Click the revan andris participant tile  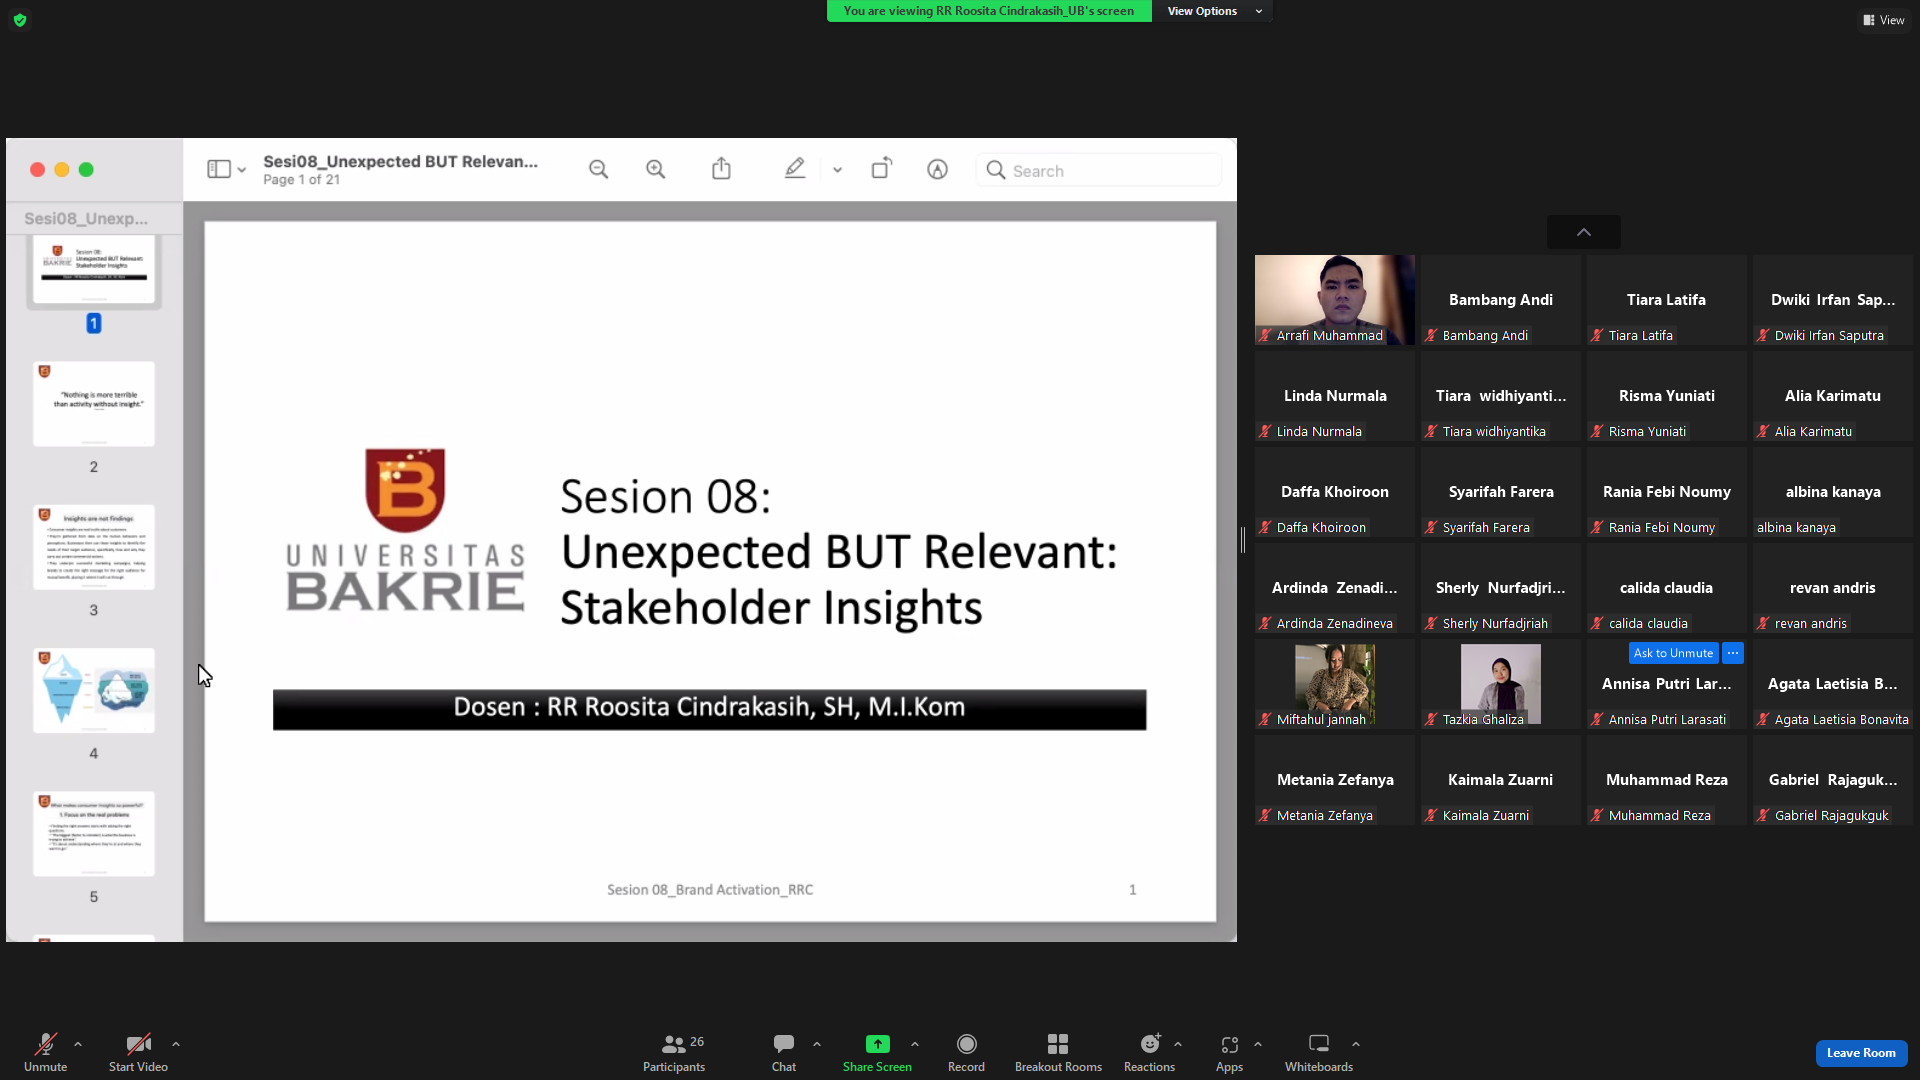tap(1833, 588)
